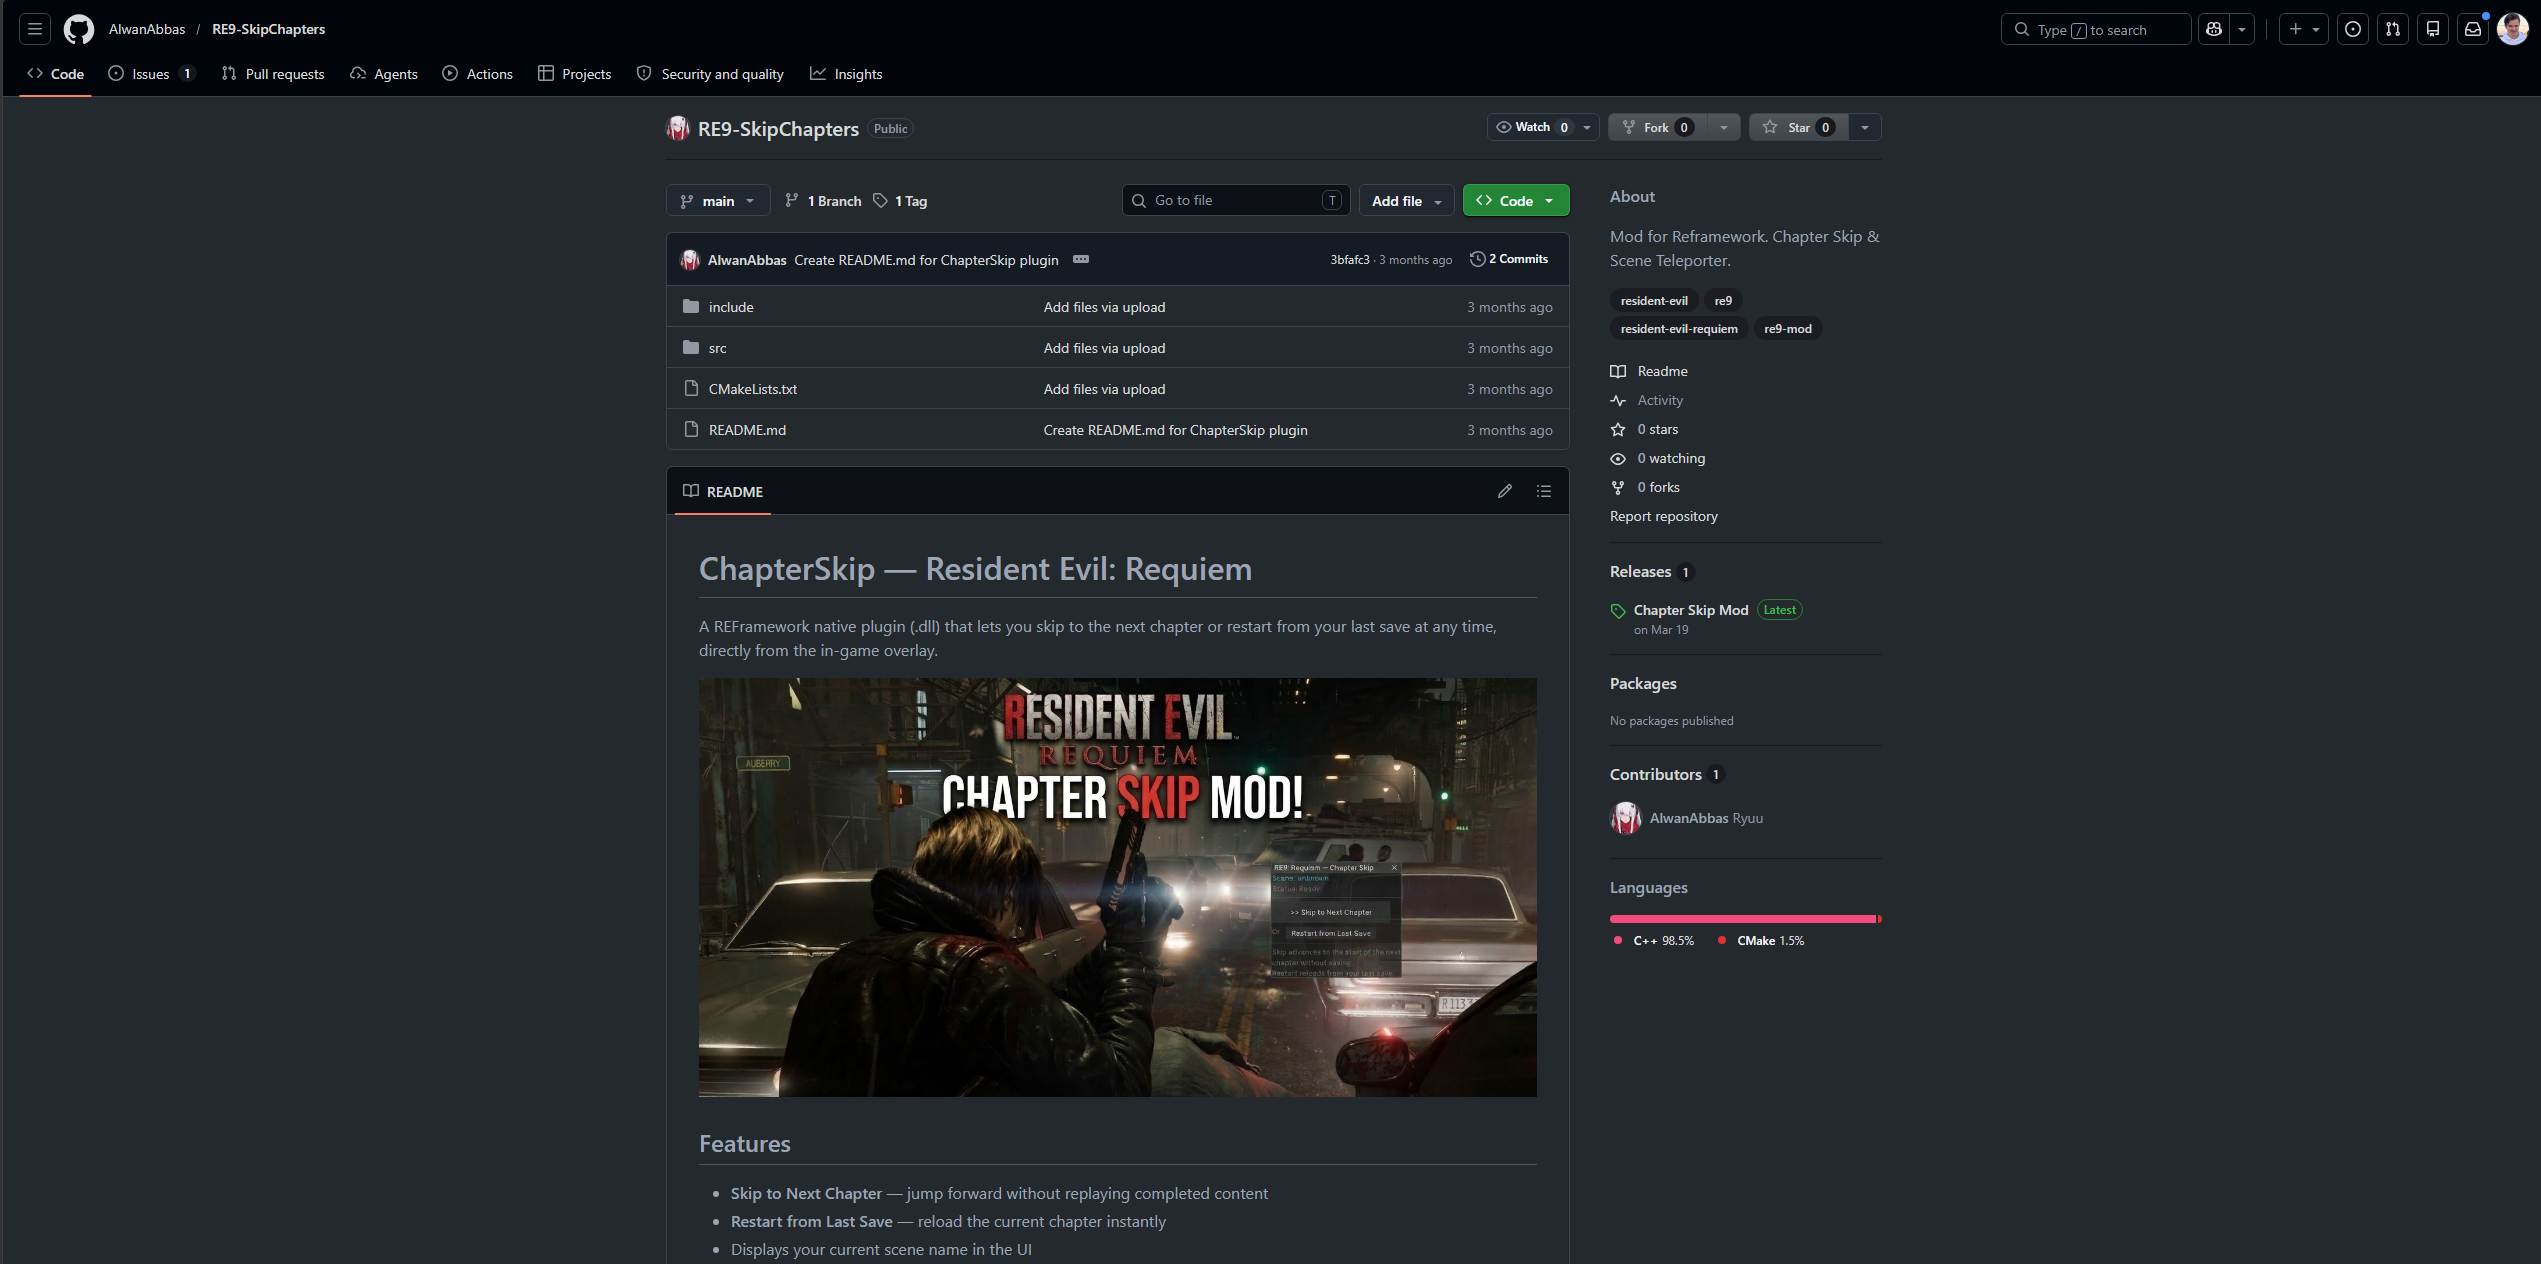Open the Packages heading link
2541x1264 pixels.
click(1643, 684)
